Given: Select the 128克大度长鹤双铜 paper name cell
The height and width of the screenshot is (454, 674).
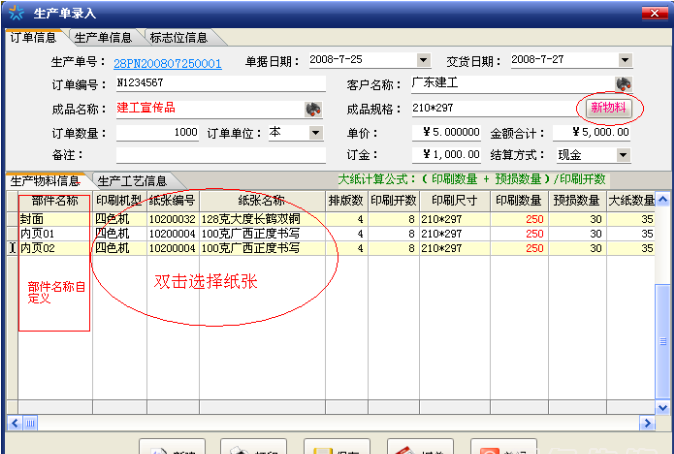Looking at the screenshot, I should (x=262, y=219).
